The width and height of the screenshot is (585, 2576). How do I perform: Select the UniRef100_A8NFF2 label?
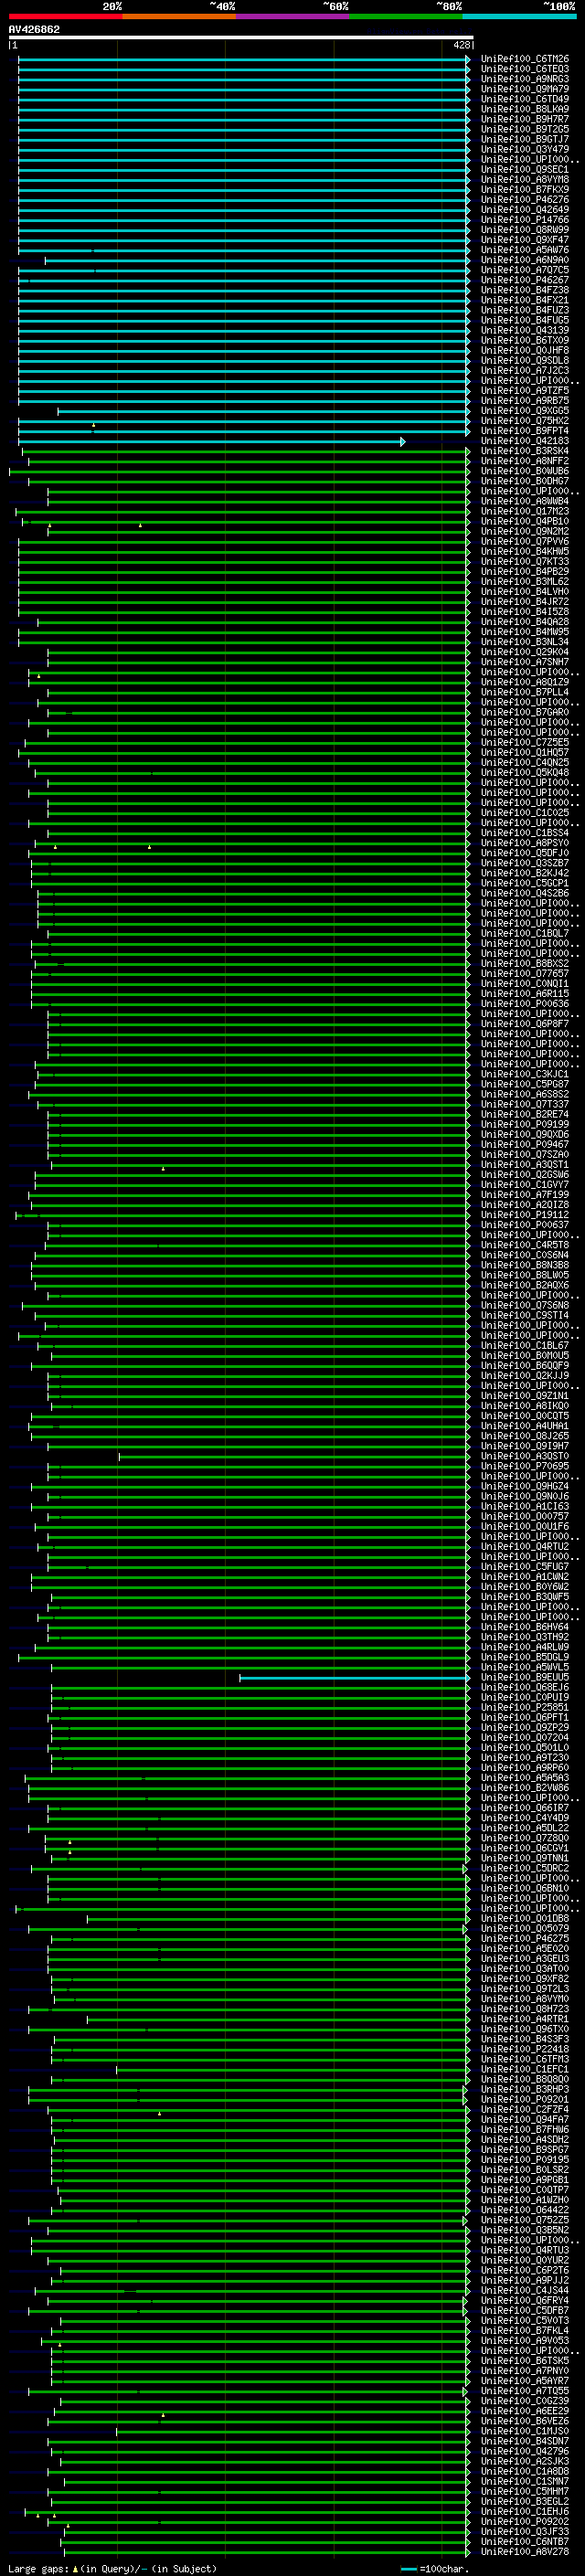click(x=525, y=461)
